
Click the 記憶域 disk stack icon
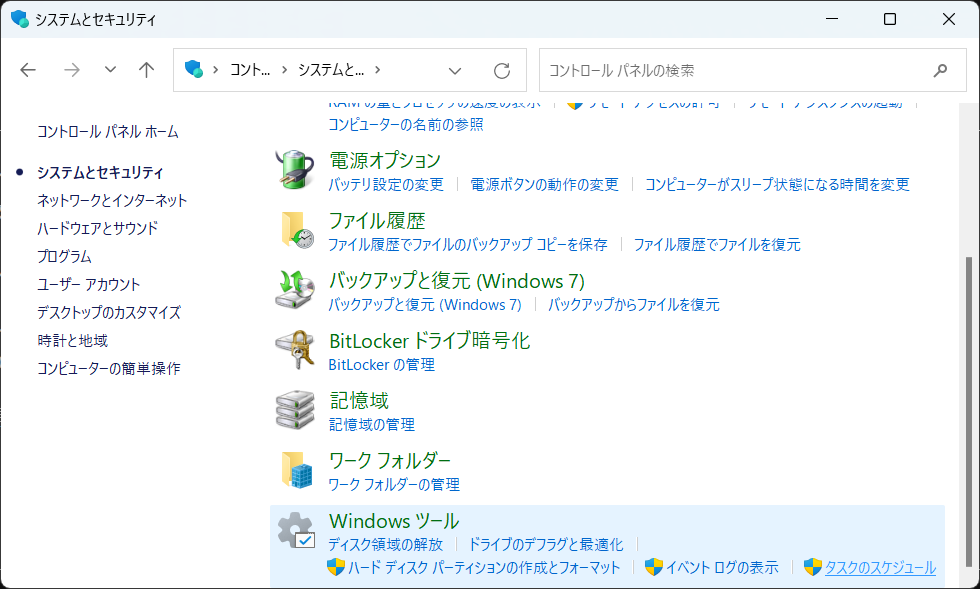click(295, 410)
